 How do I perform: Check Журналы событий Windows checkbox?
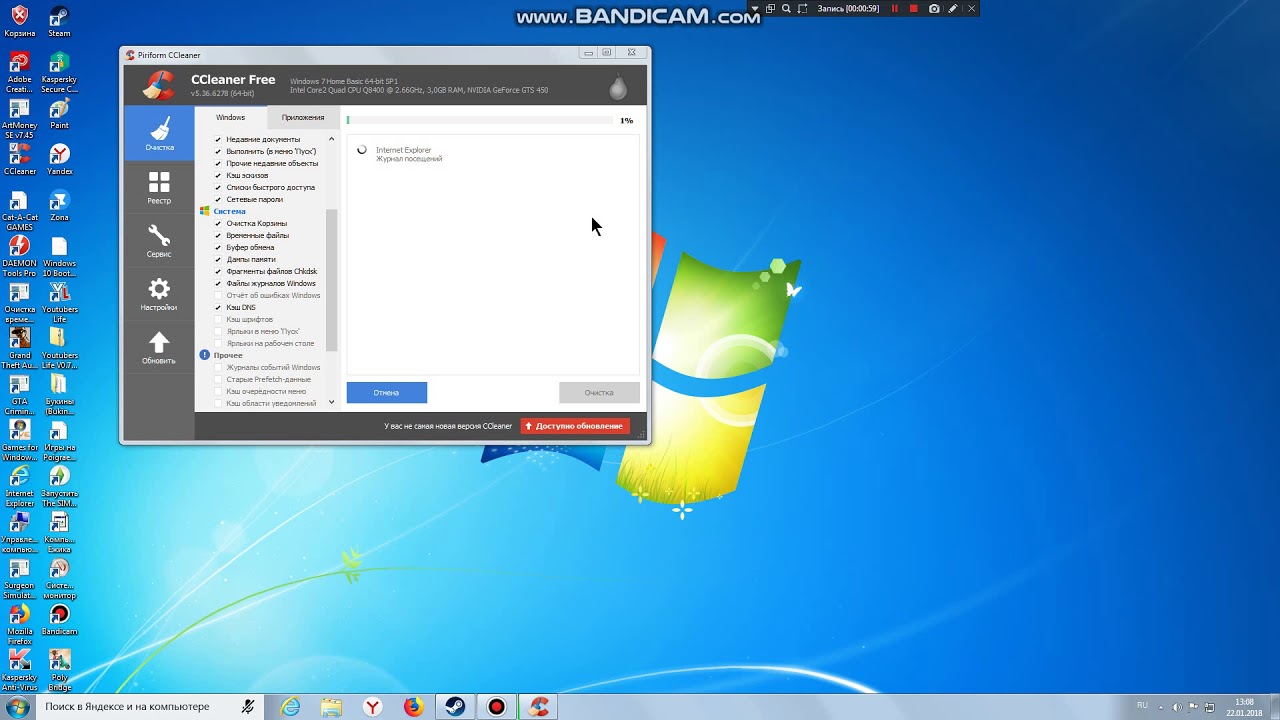coord(218,368)
